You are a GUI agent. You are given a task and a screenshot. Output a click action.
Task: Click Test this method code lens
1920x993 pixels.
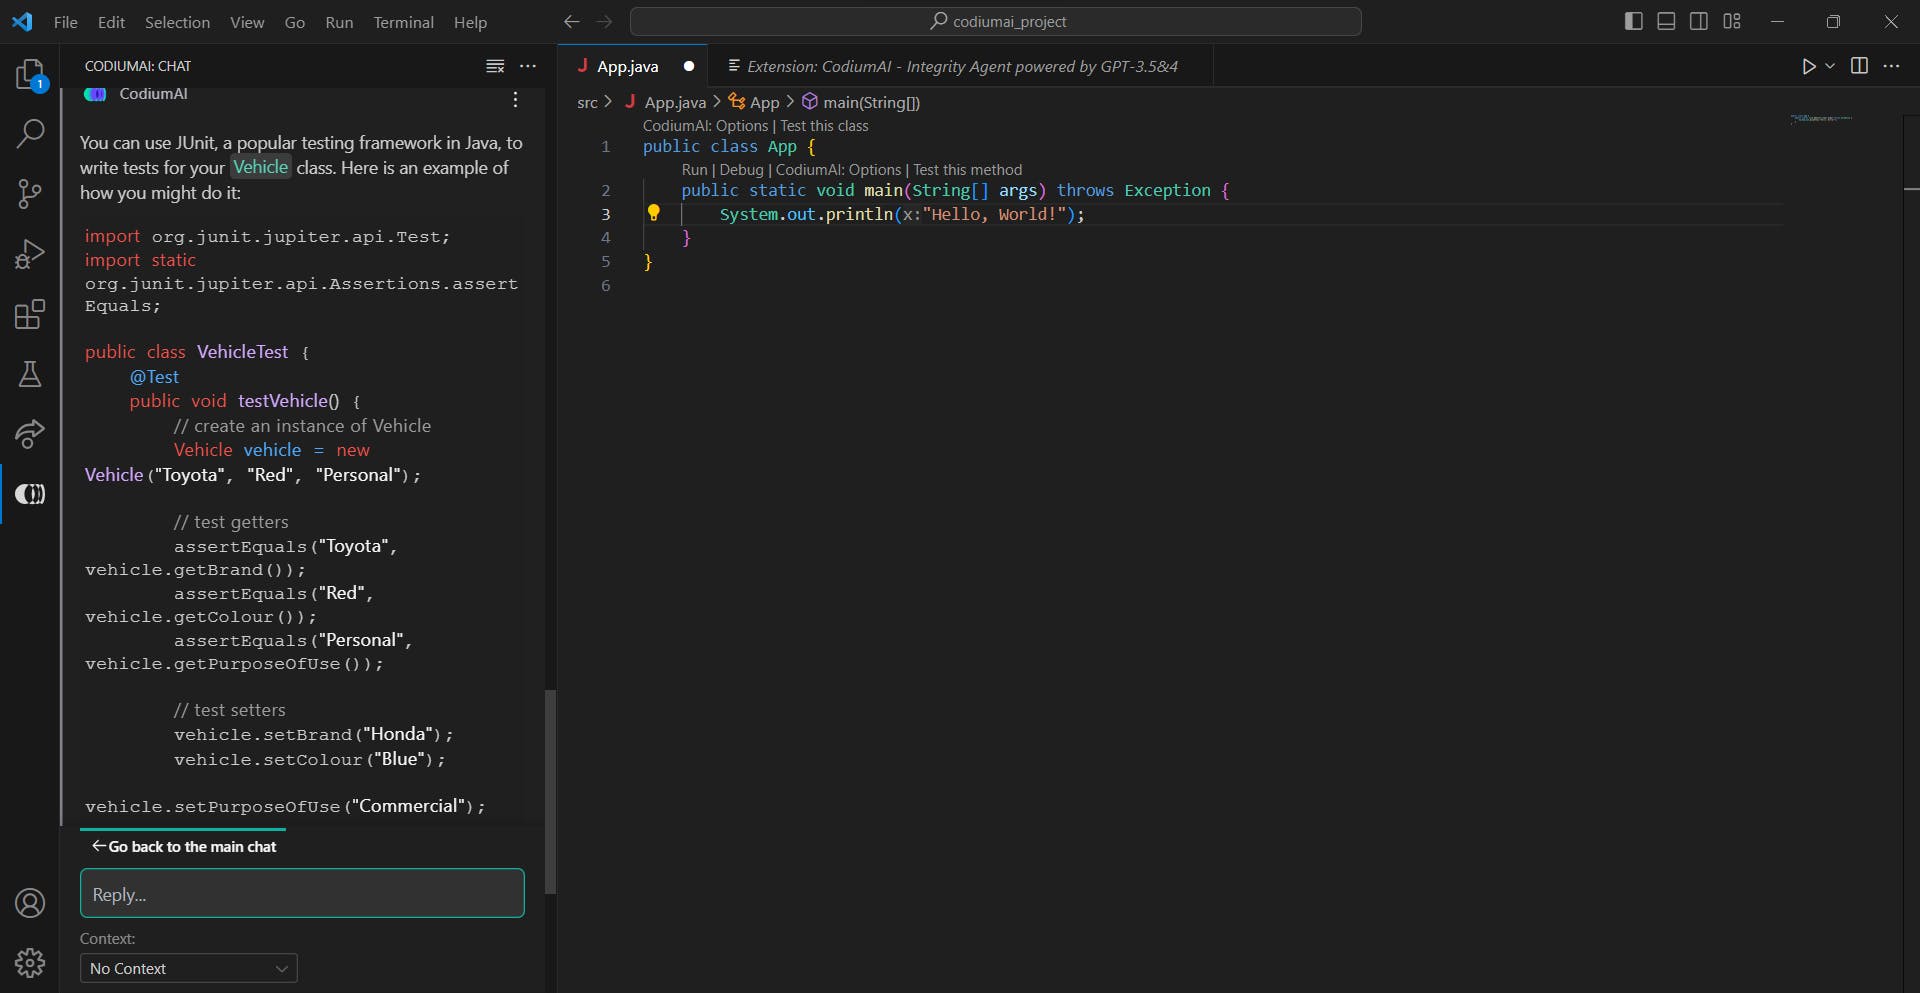(x=967, y=170)
